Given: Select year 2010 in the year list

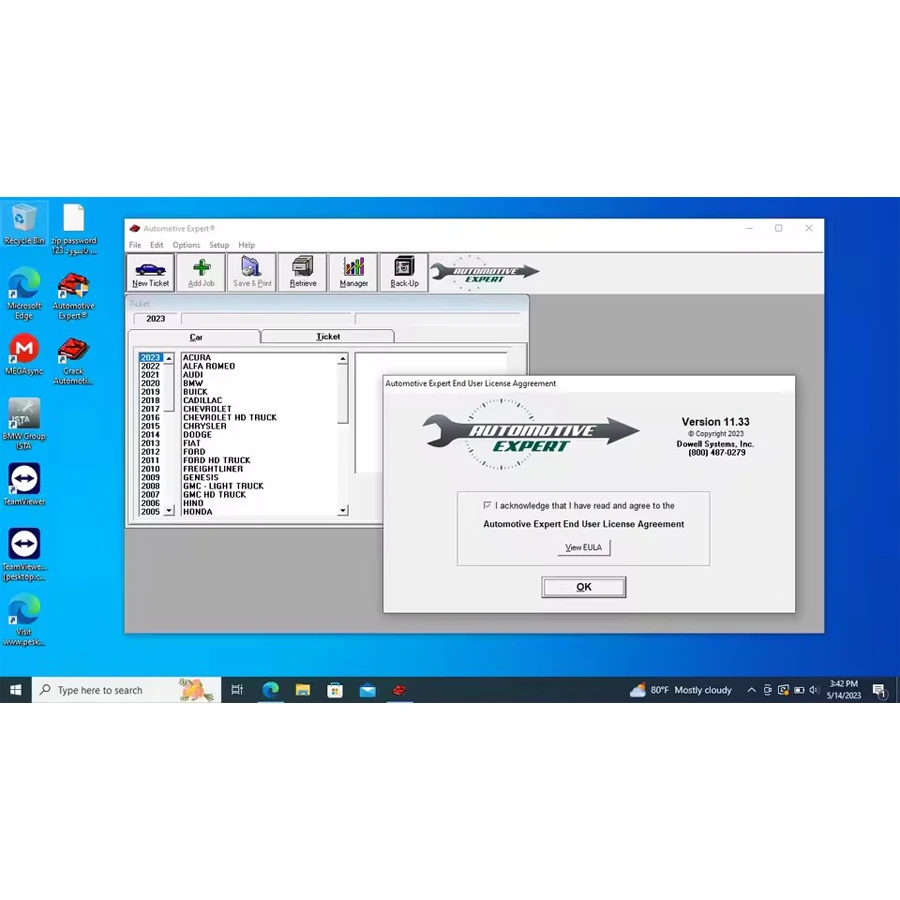Looking at the screenshot, I should tap(150, 469).
